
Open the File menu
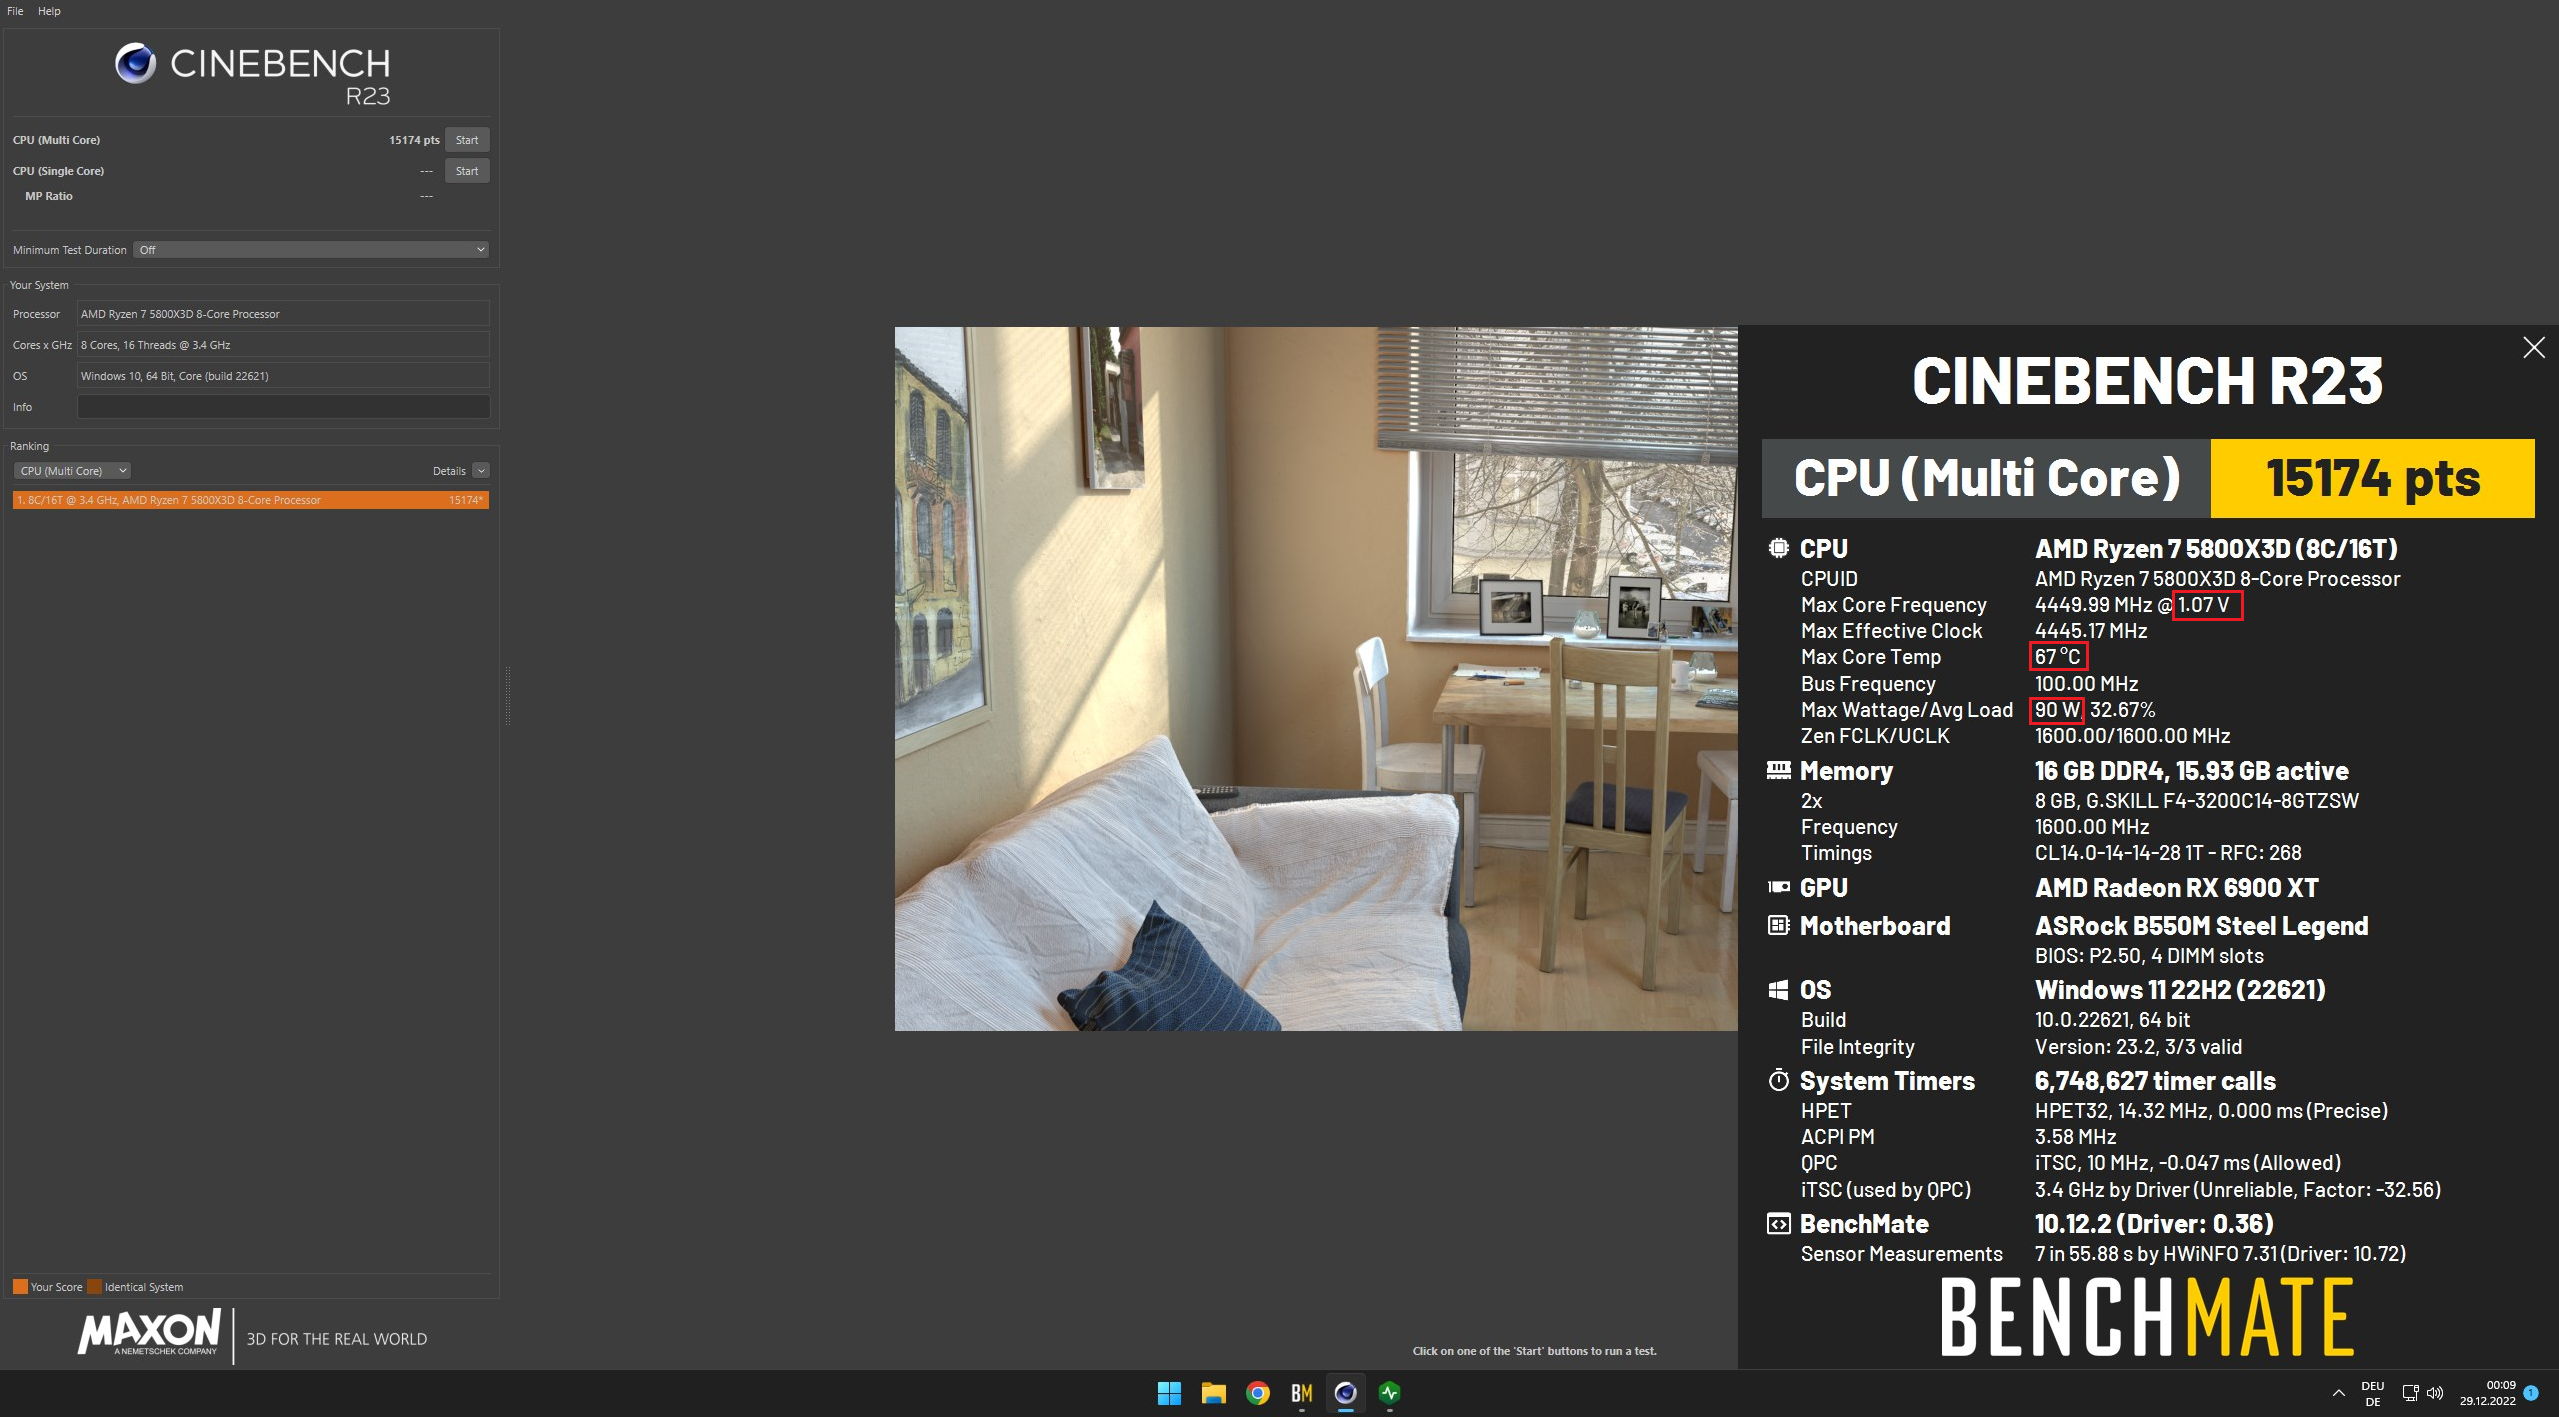click(15, 11)
